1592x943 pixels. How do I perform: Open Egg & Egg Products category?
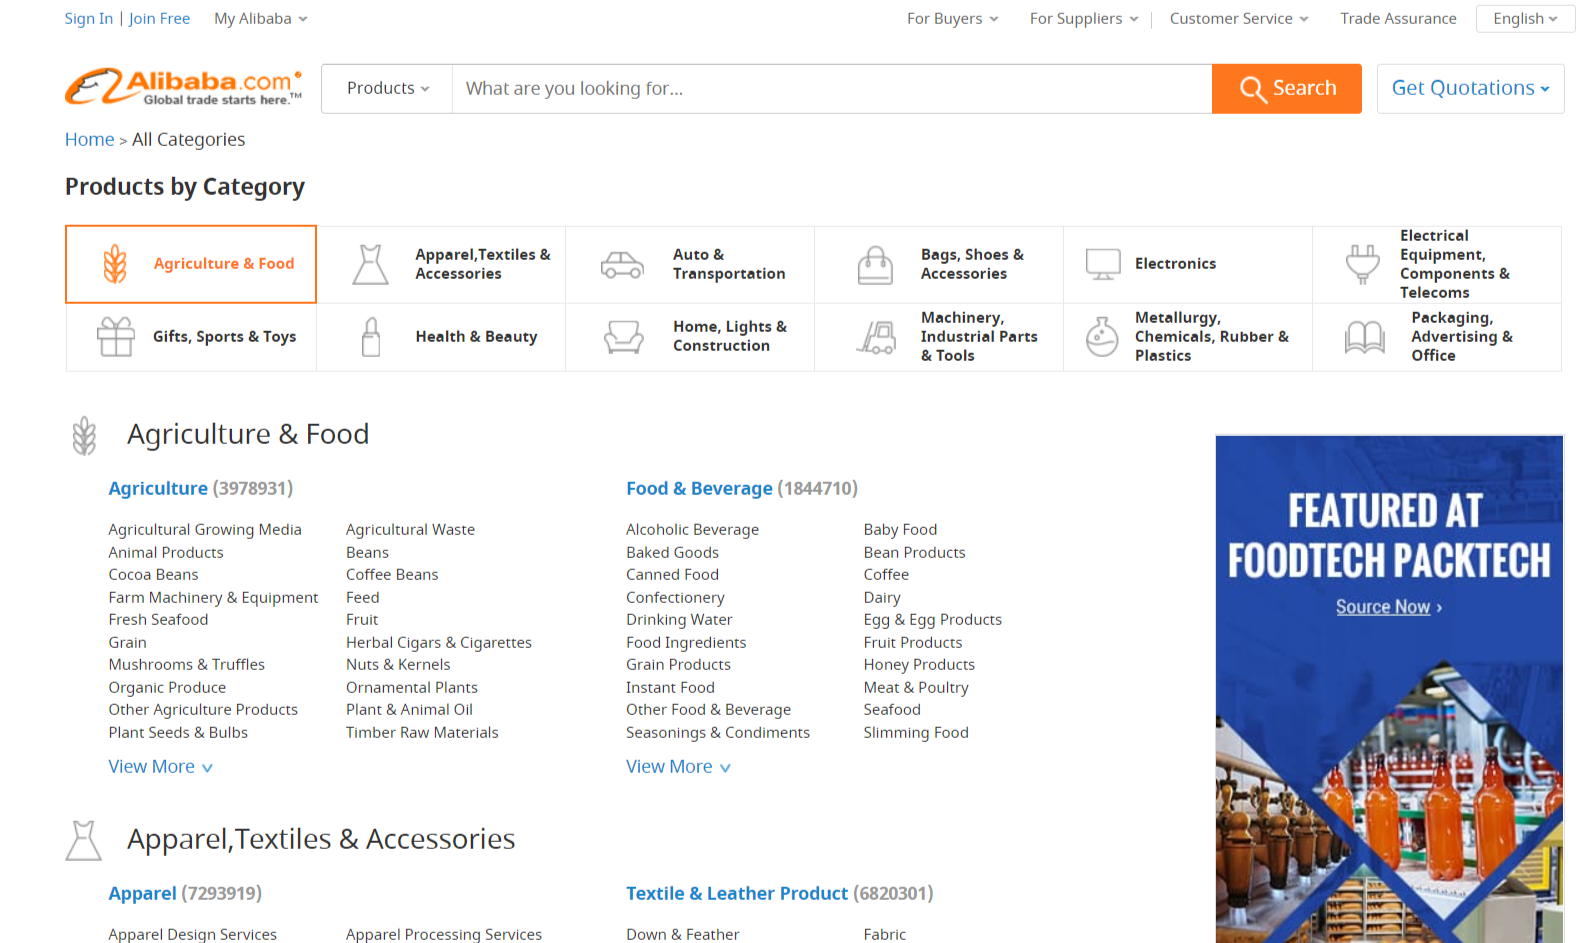click(x=933, y=620)
